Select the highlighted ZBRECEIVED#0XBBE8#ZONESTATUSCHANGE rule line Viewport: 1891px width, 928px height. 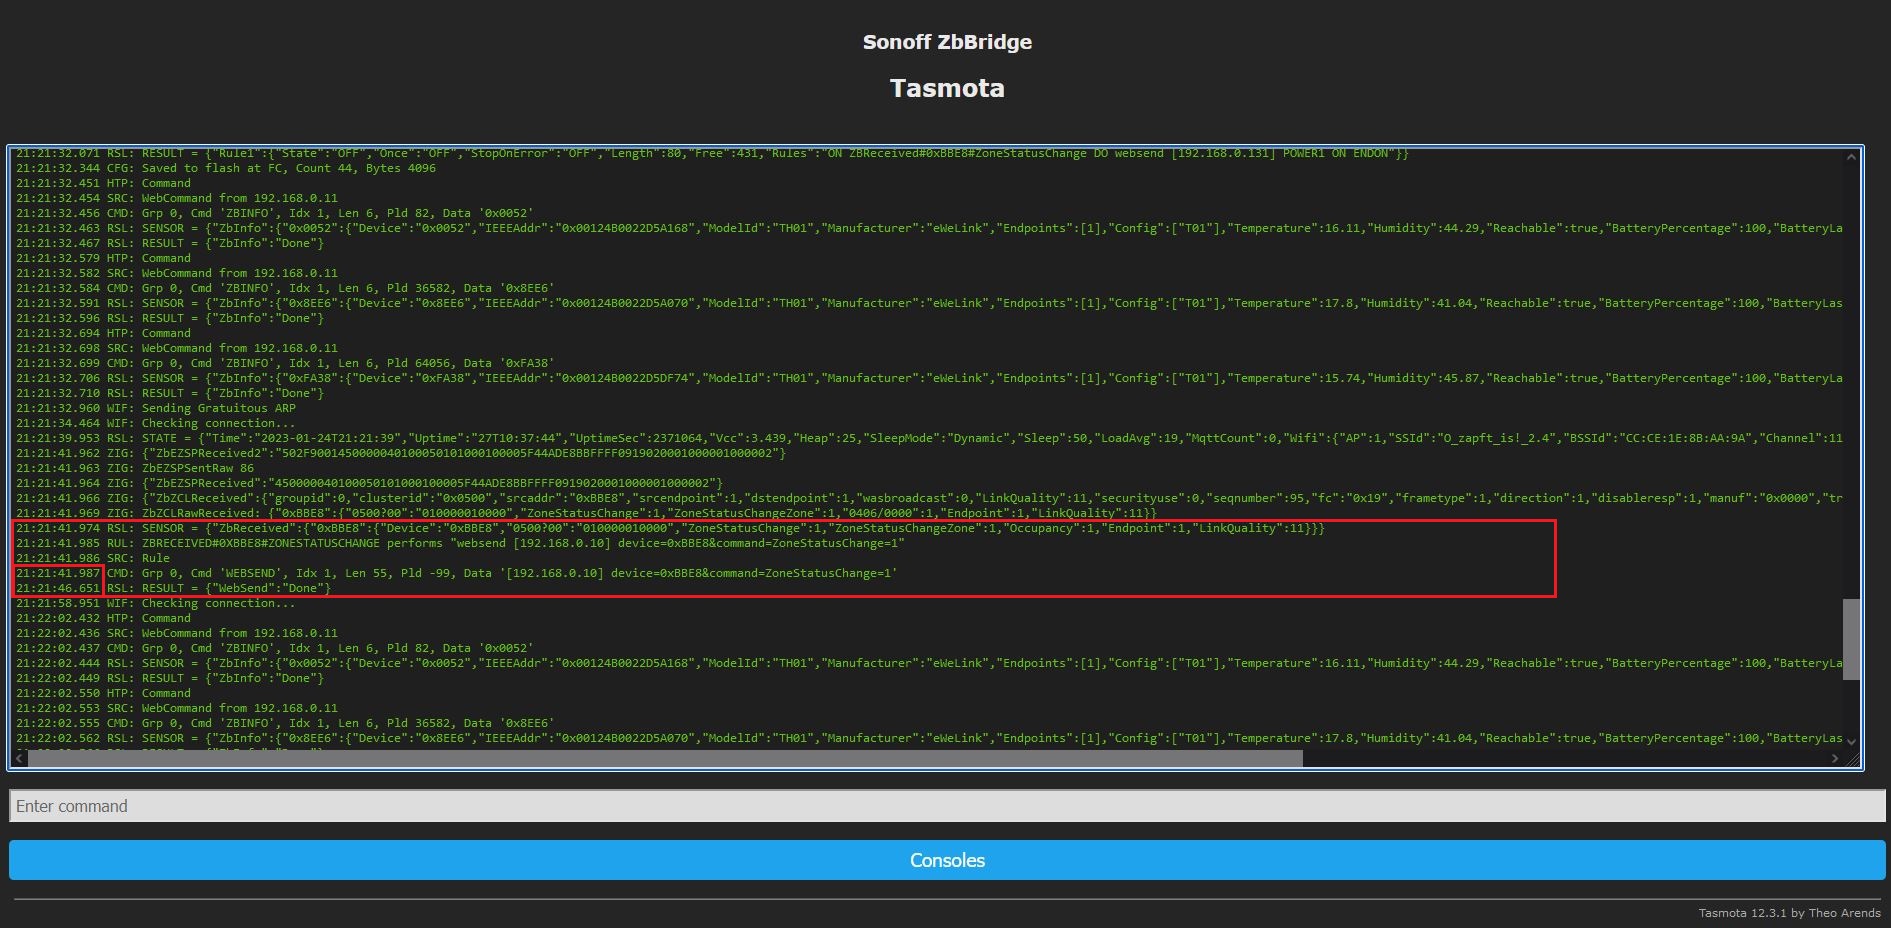point(460,543)
